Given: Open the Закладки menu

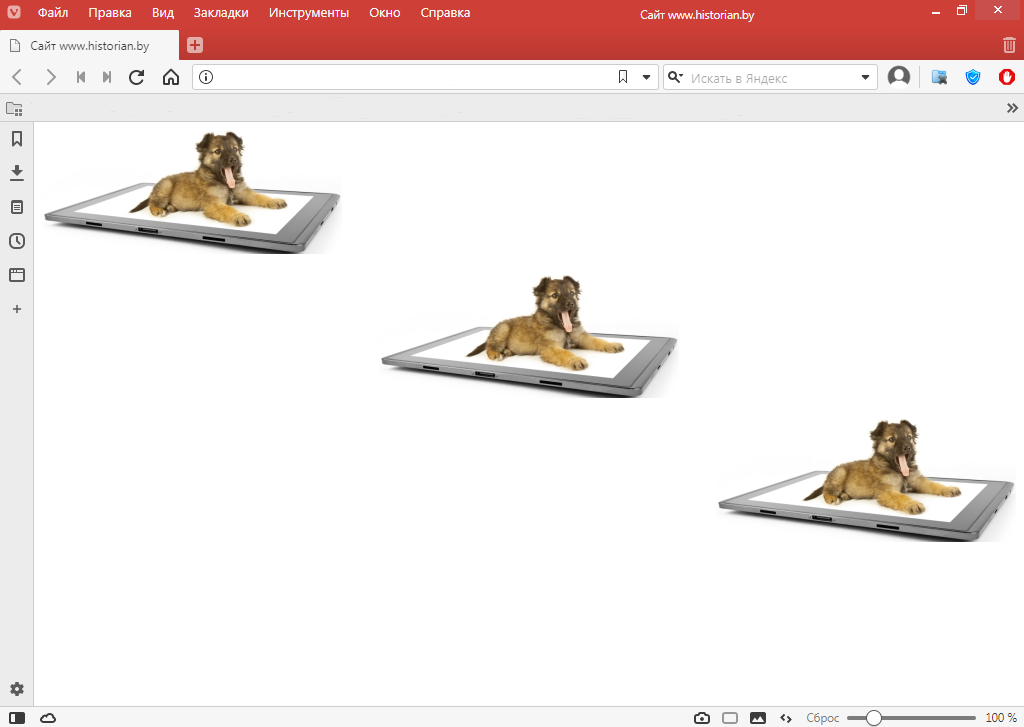Looking at the screenshot, I should 221,13.
